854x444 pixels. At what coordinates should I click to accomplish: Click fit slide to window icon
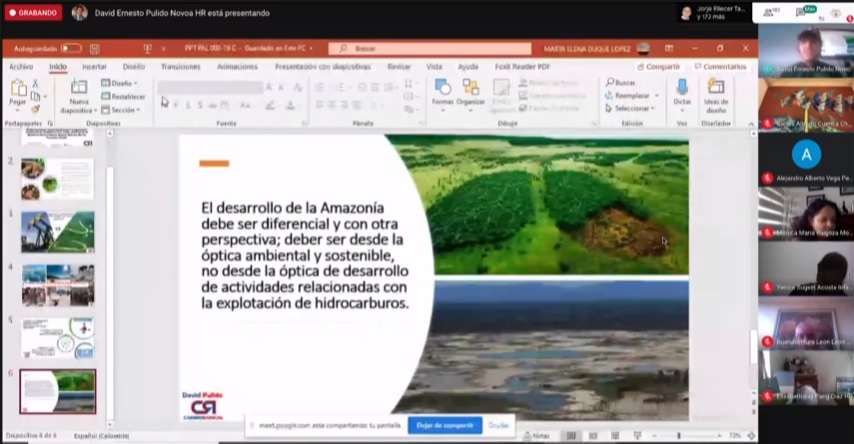(x=751, y=436)
